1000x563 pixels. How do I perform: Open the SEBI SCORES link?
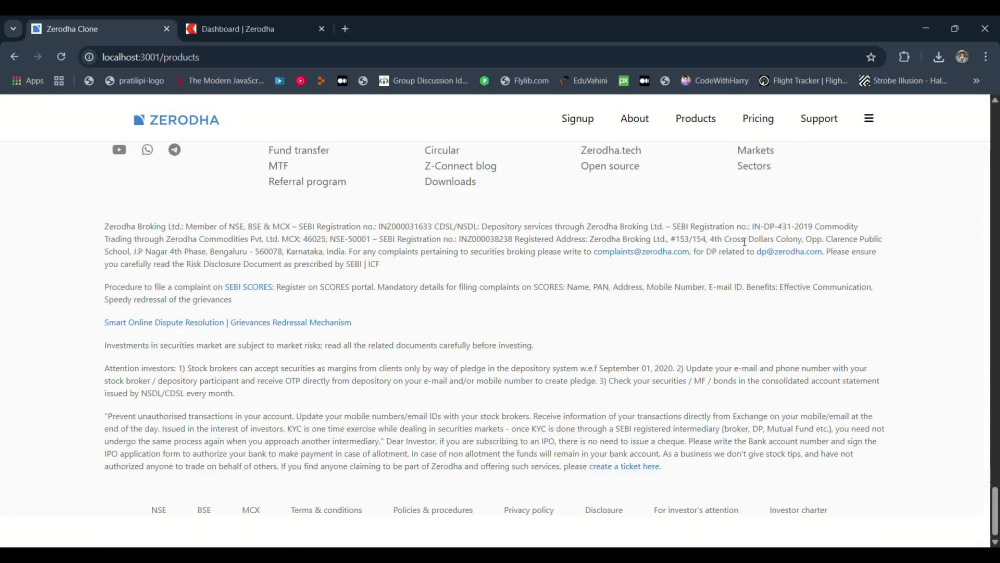pos(248,287)
